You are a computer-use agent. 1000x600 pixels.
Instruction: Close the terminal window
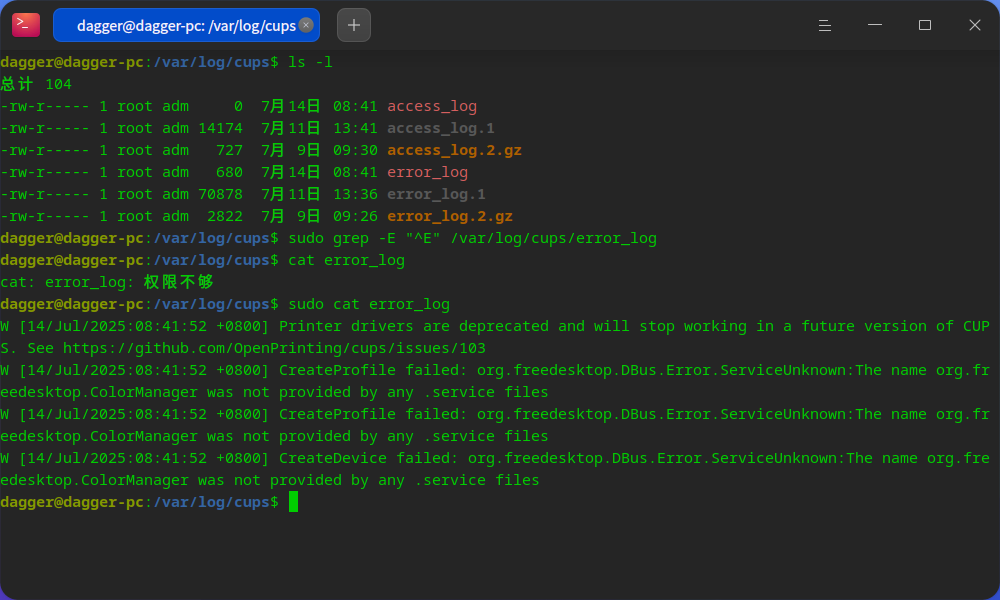click(974, 25)
